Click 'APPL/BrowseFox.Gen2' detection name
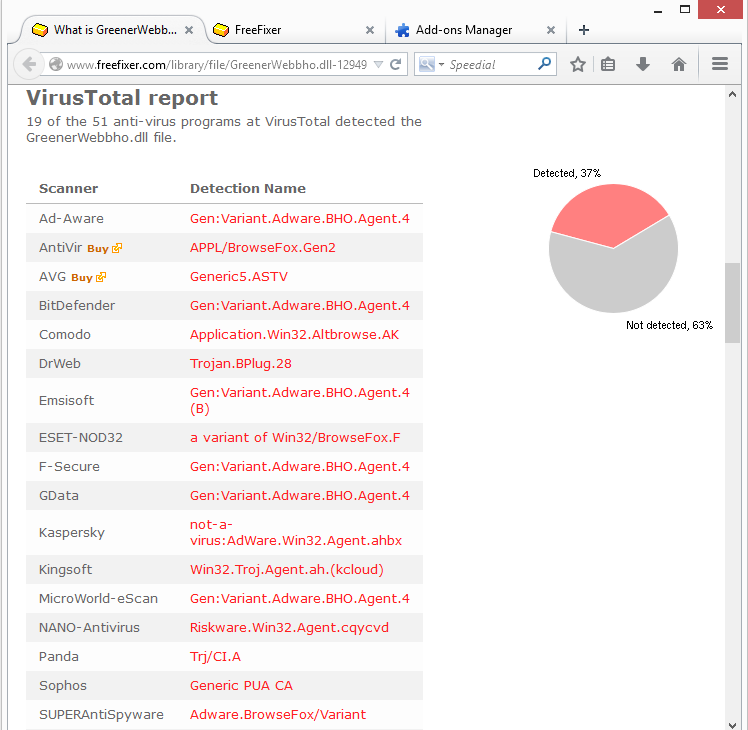 pyautogui.click(x=263, y=248)
